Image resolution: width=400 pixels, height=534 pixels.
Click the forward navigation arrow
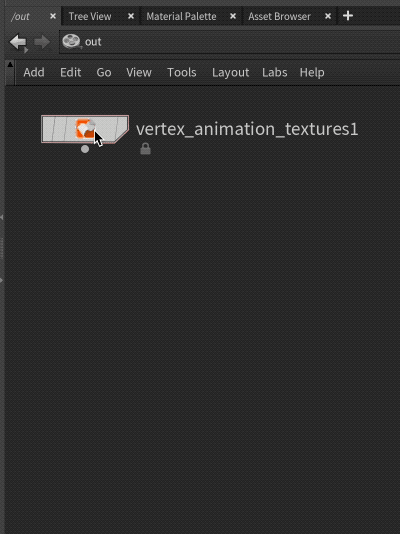pos(42,42)
